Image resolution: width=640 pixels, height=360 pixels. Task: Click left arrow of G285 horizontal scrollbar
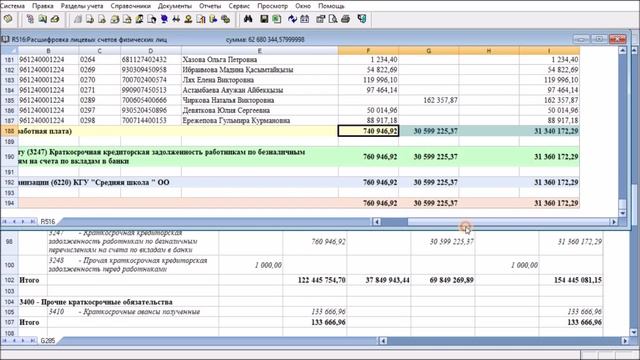point(382,340)
